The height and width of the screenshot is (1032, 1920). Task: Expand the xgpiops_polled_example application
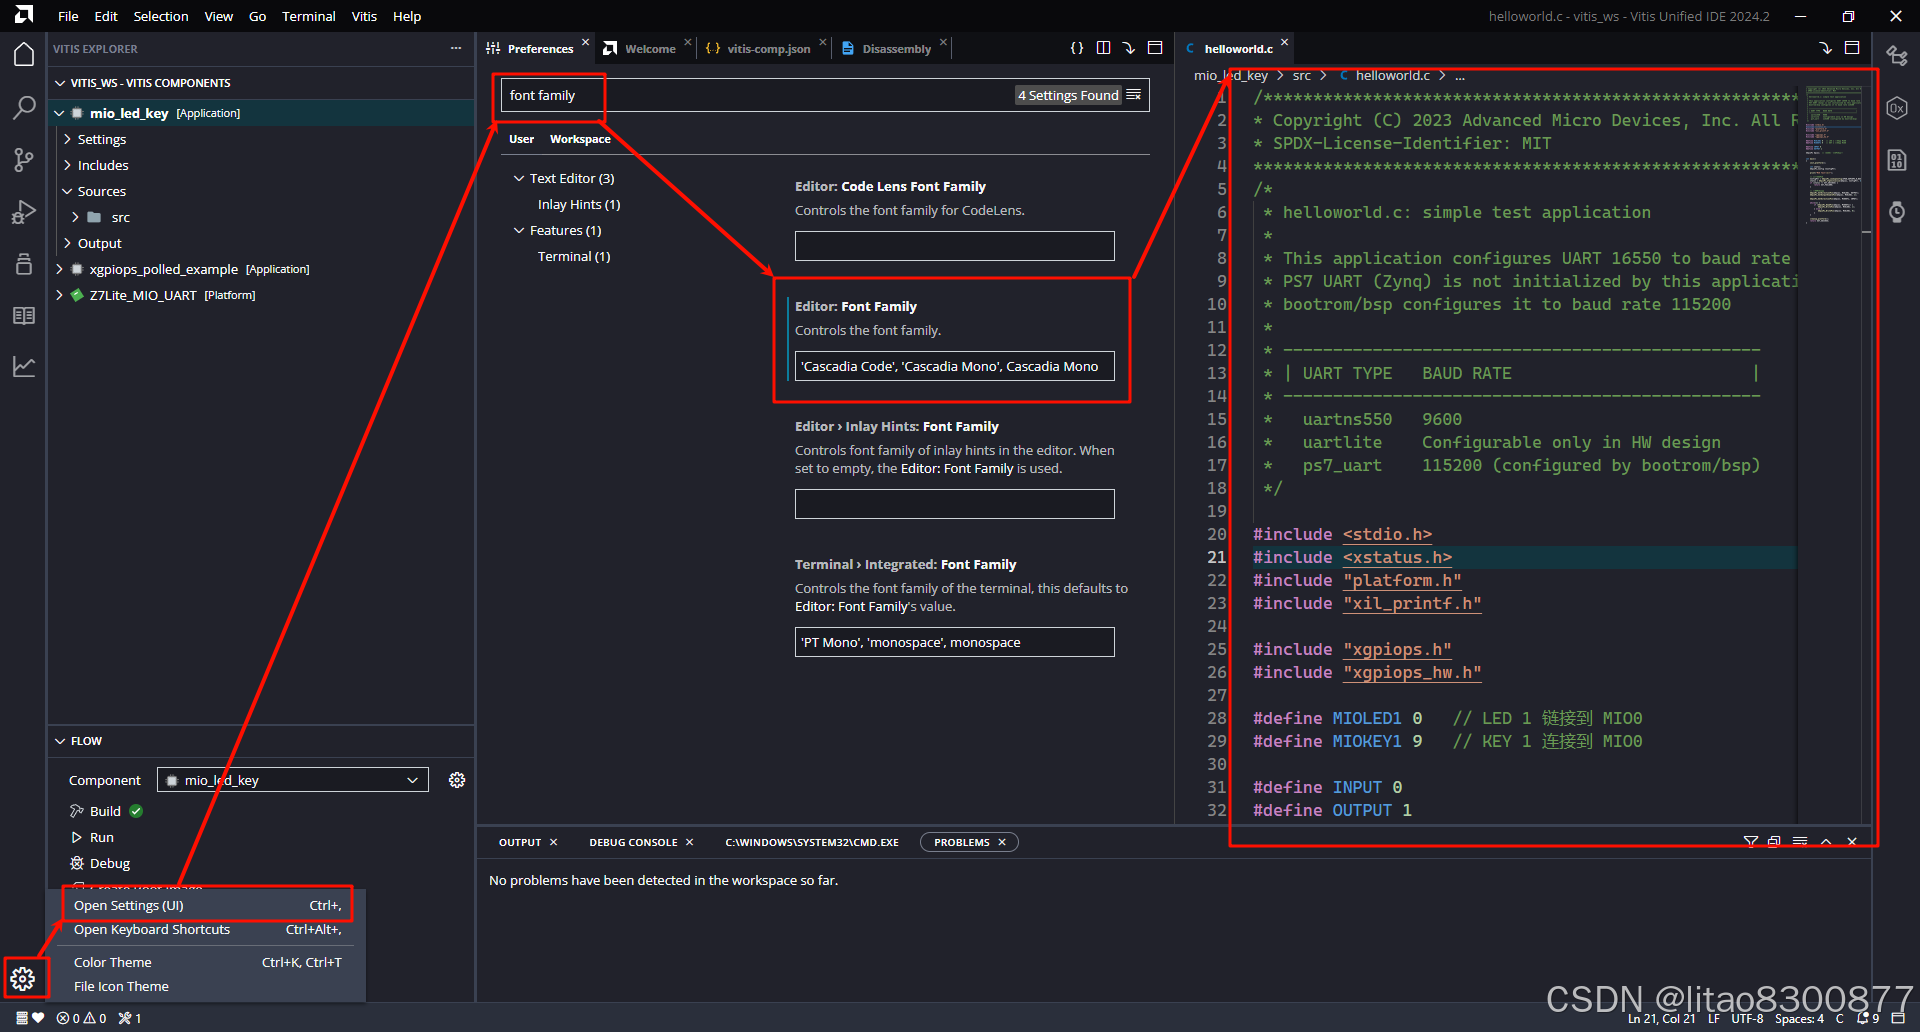60,269
